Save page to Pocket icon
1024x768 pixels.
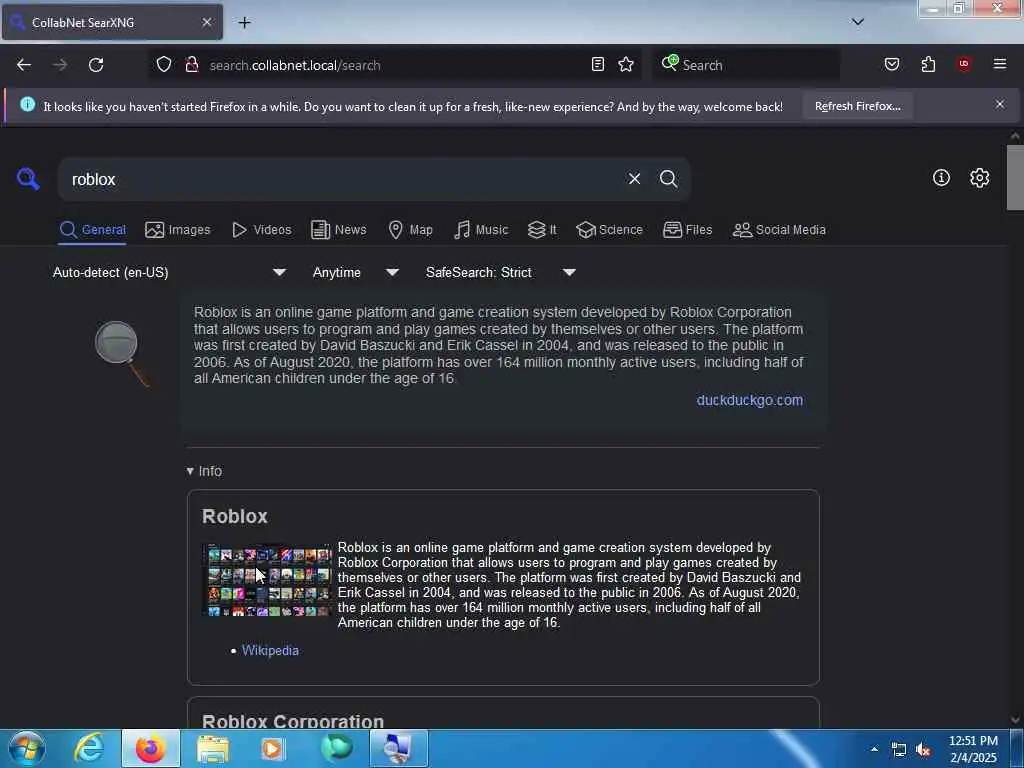[x=891, y=64]
